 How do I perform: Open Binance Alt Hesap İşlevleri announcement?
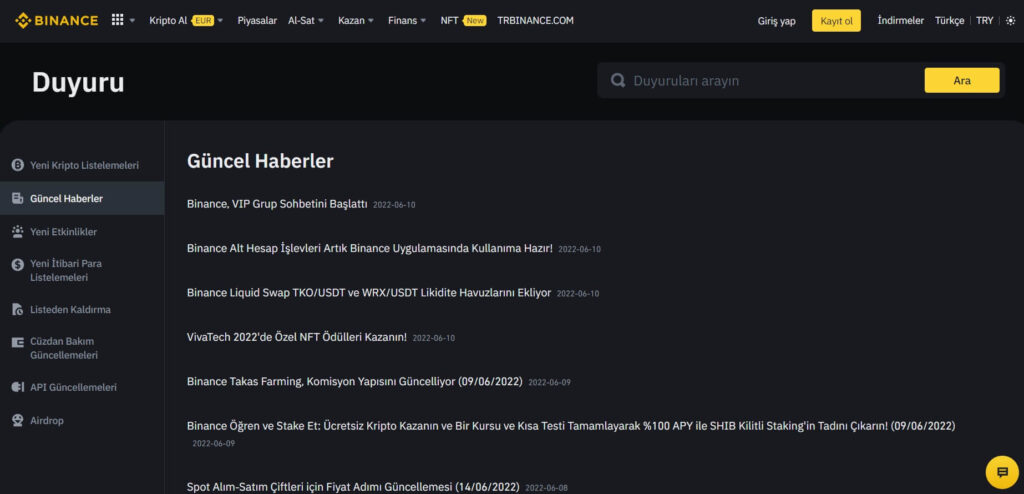370,248
